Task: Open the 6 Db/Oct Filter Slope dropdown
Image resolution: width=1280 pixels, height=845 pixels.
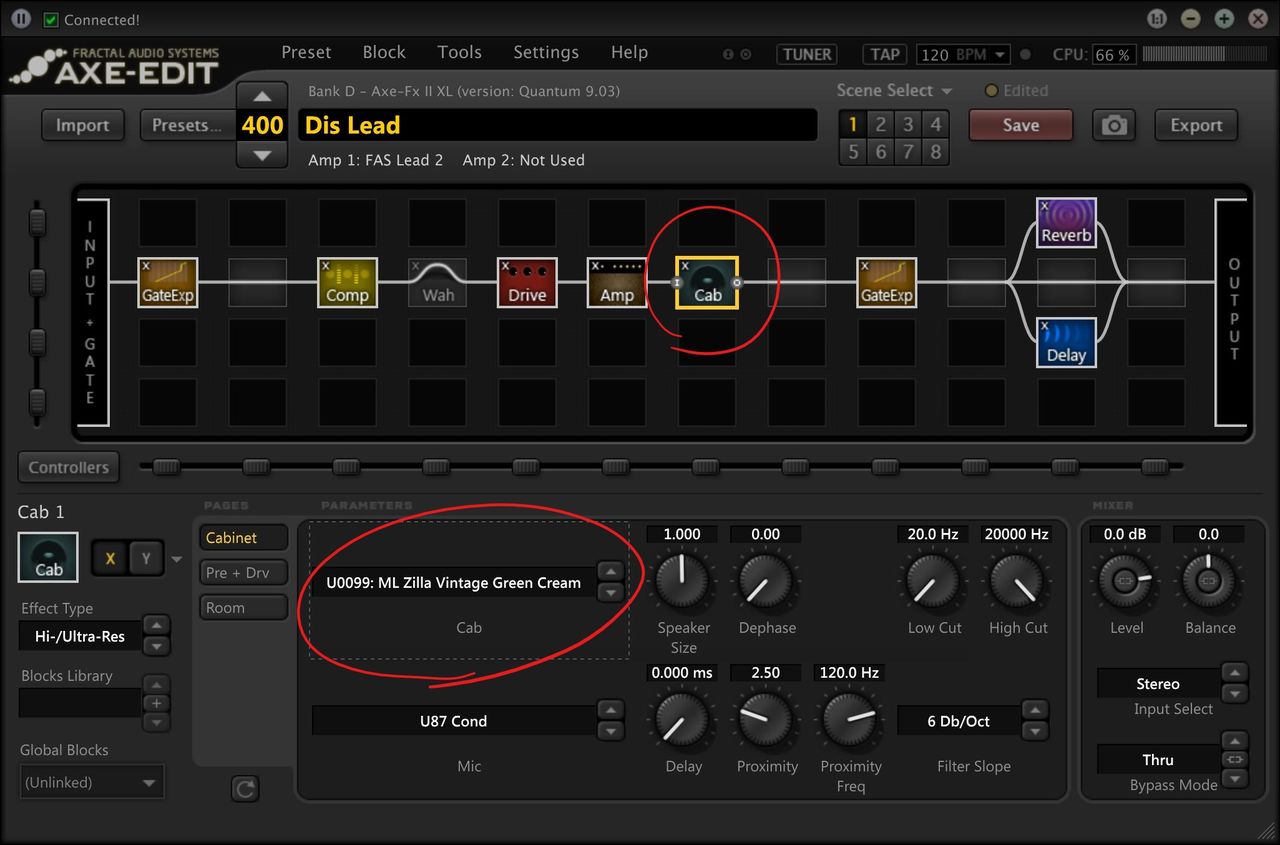Action: [958, 721]
